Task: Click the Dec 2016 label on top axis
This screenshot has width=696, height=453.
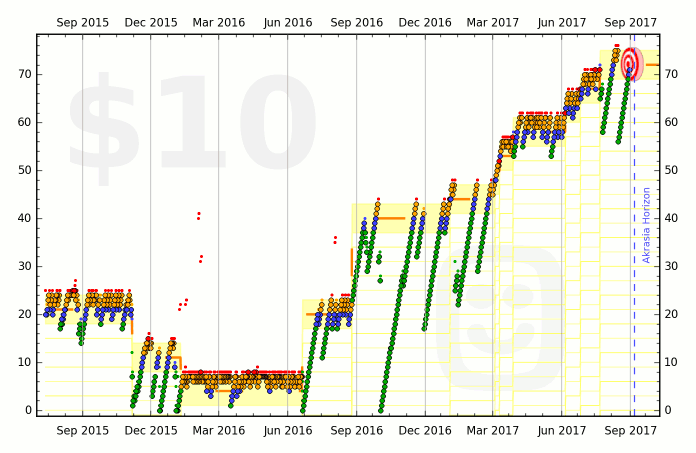Action: coord(424,21)
